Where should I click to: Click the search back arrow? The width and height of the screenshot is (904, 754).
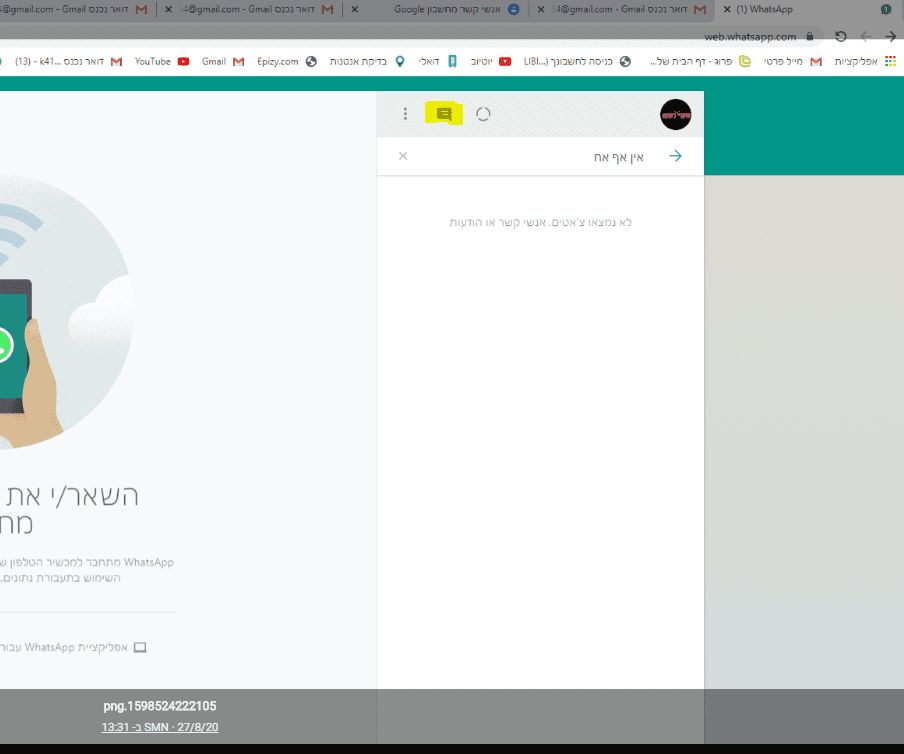(675, 156)
